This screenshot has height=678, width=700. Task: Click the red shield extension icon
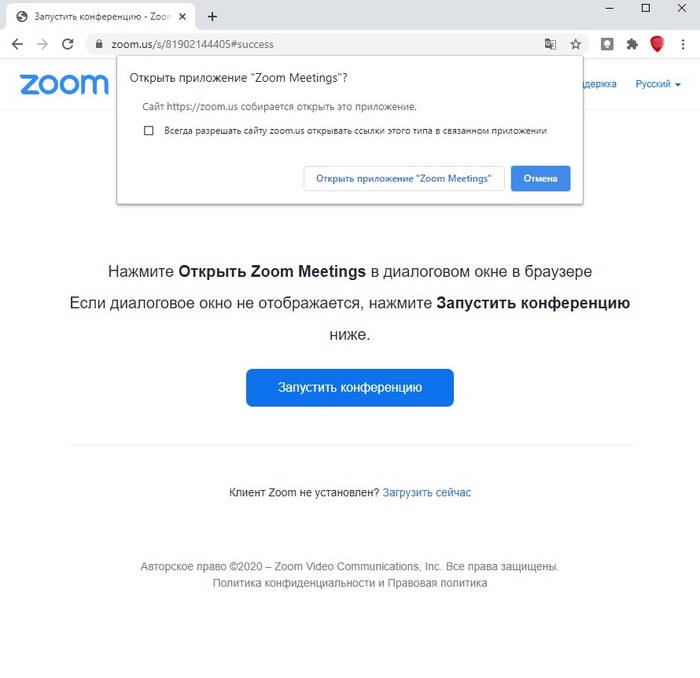coord(657,44)
